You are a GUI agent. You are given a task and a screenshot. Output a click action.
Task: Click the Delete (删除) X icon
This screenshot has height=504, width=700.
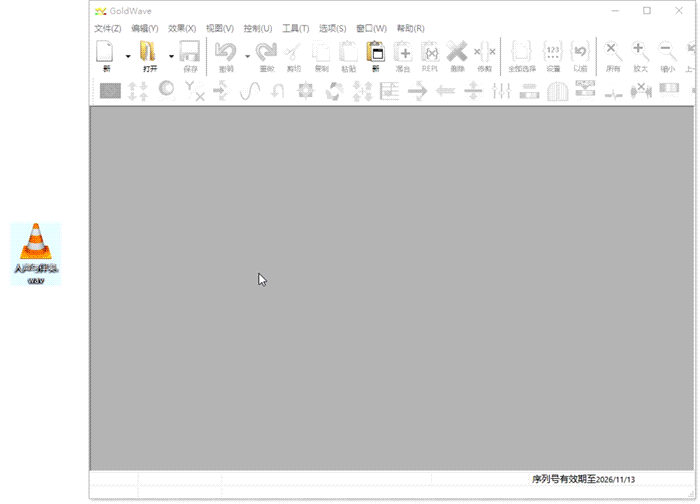(457, 52)
